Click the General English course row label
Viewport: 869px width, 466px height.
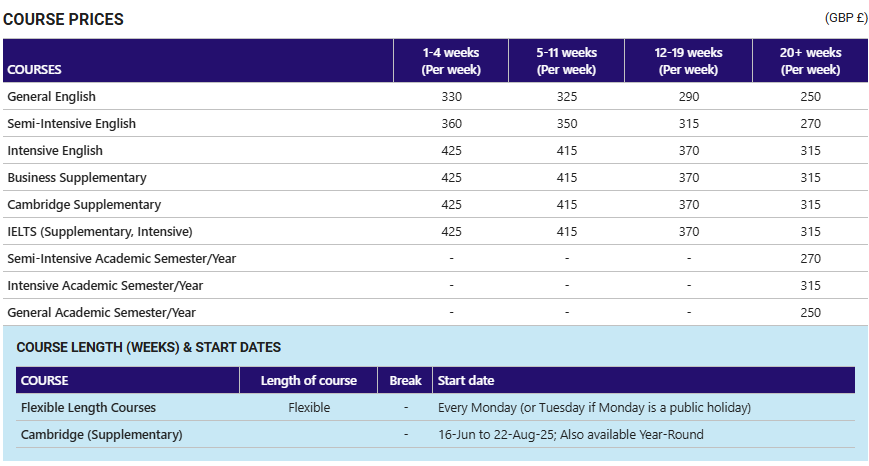pyautogui.click(x=52, y=96)
